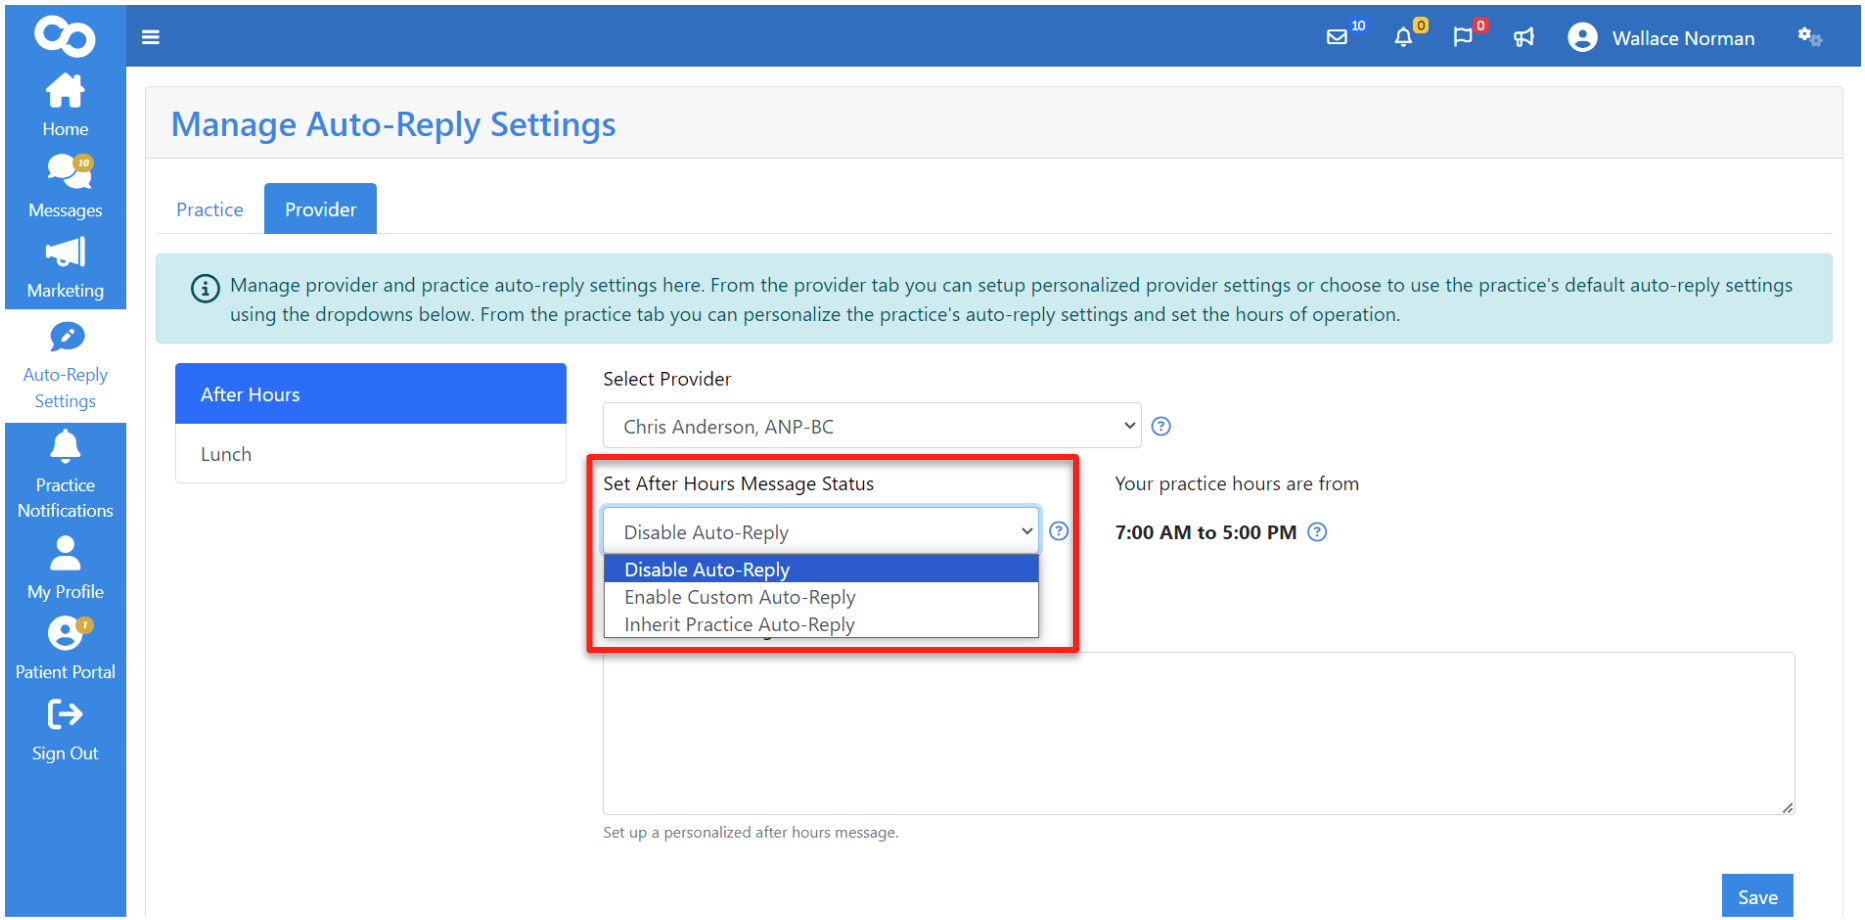Click help icon beside practice hours

pos(1318,532)
